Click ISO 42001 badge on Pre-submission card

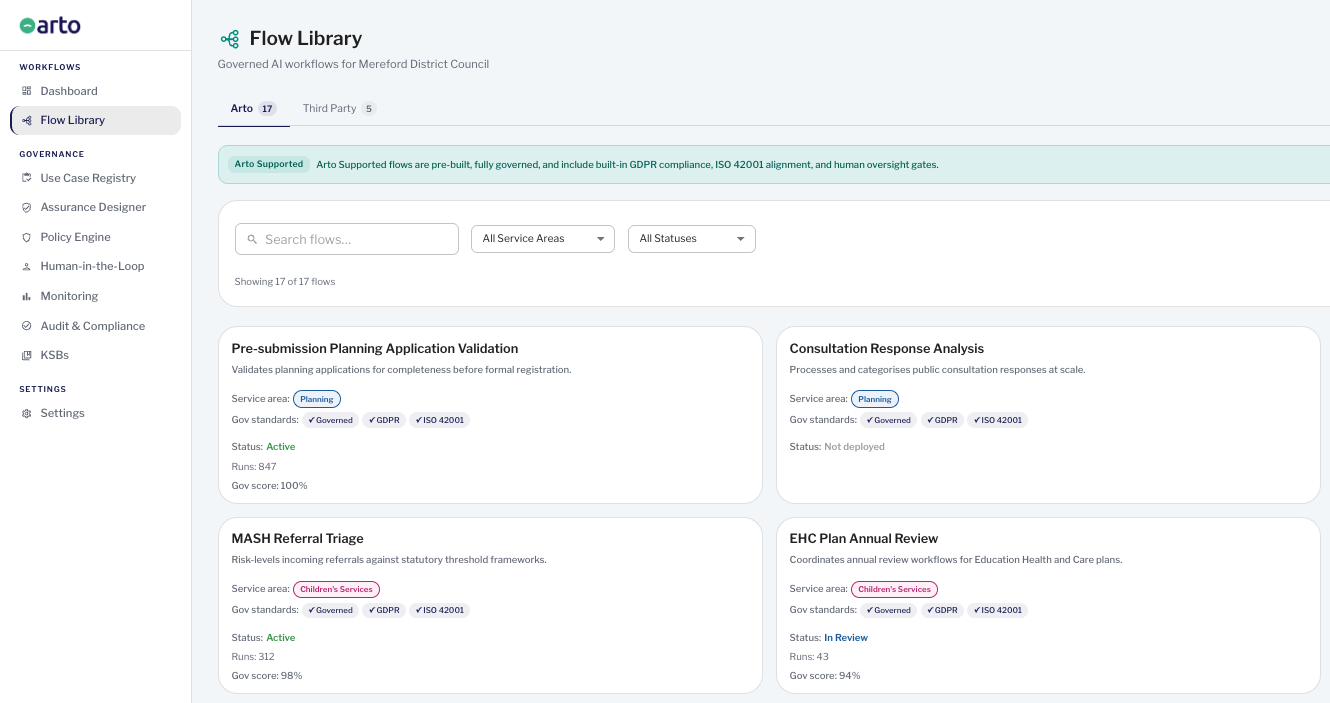439,420
